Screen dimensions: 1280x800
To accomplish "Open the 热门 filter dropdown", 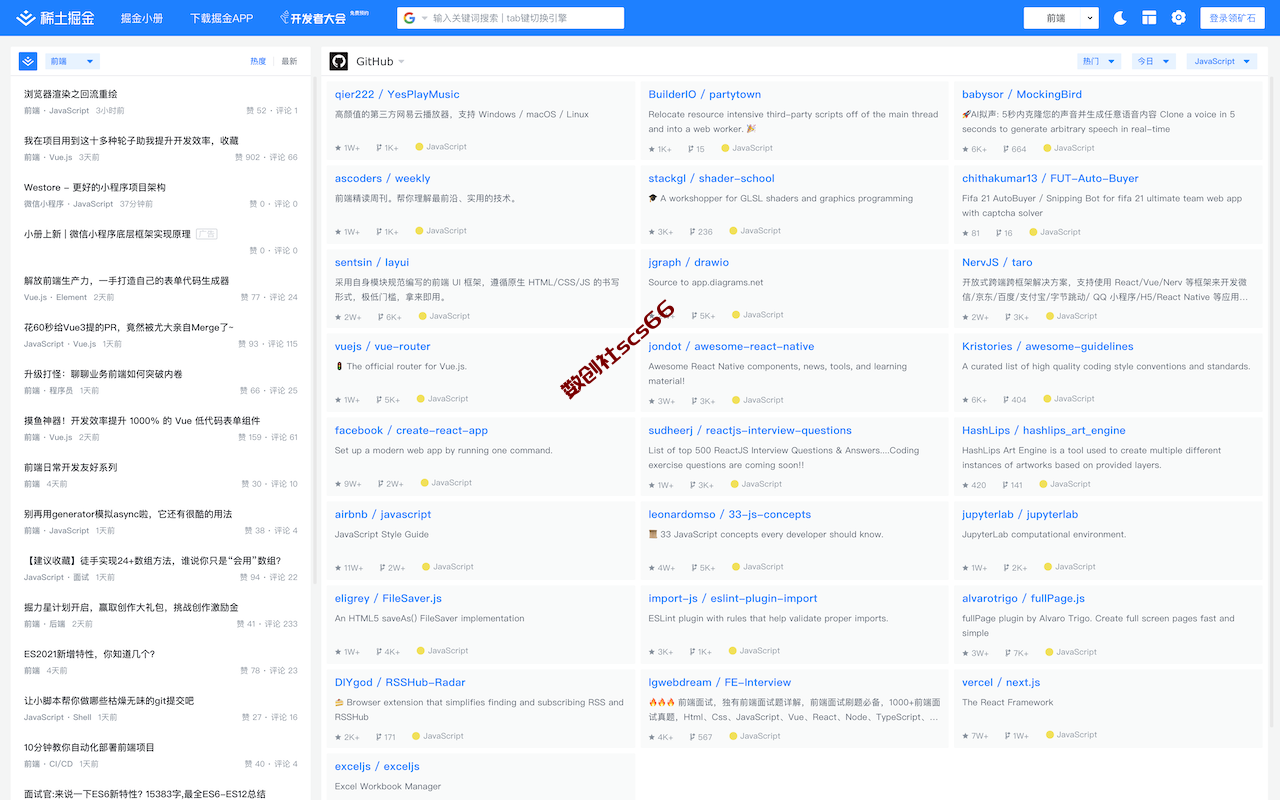I will click(x=1099, y=61).
